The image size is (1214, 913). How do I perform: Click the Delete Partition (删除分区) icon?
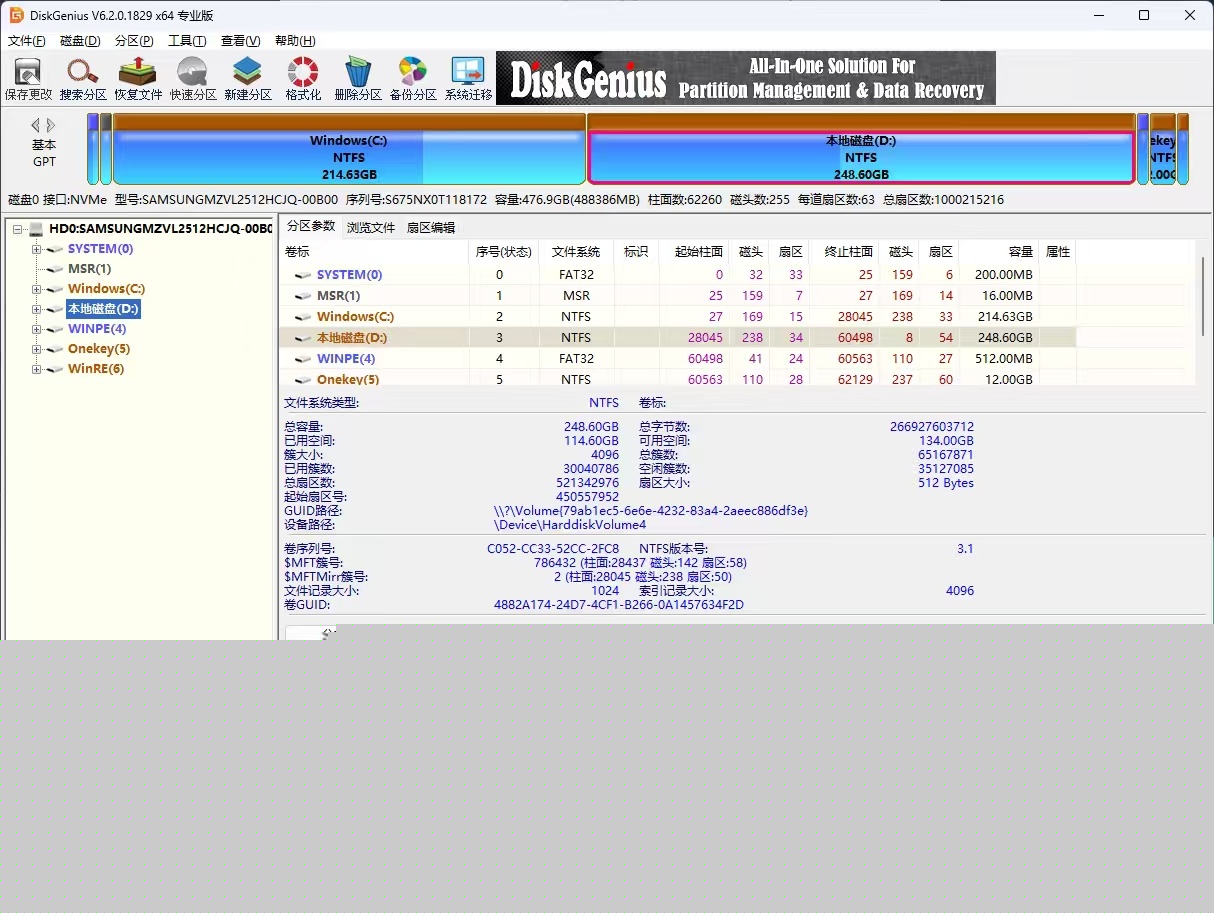pyautogui.click(x=358, y=79)
